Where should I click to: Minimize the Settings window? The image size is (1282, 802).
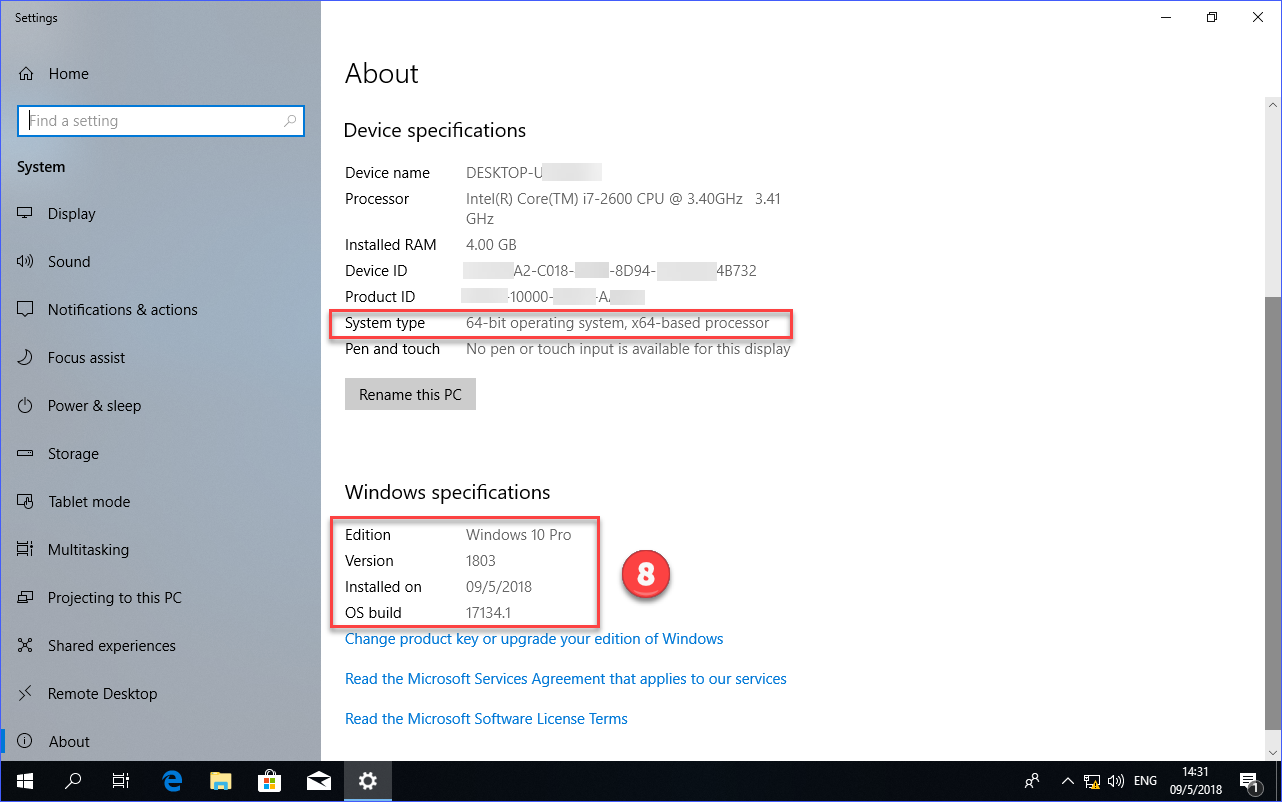point(1166,17)
